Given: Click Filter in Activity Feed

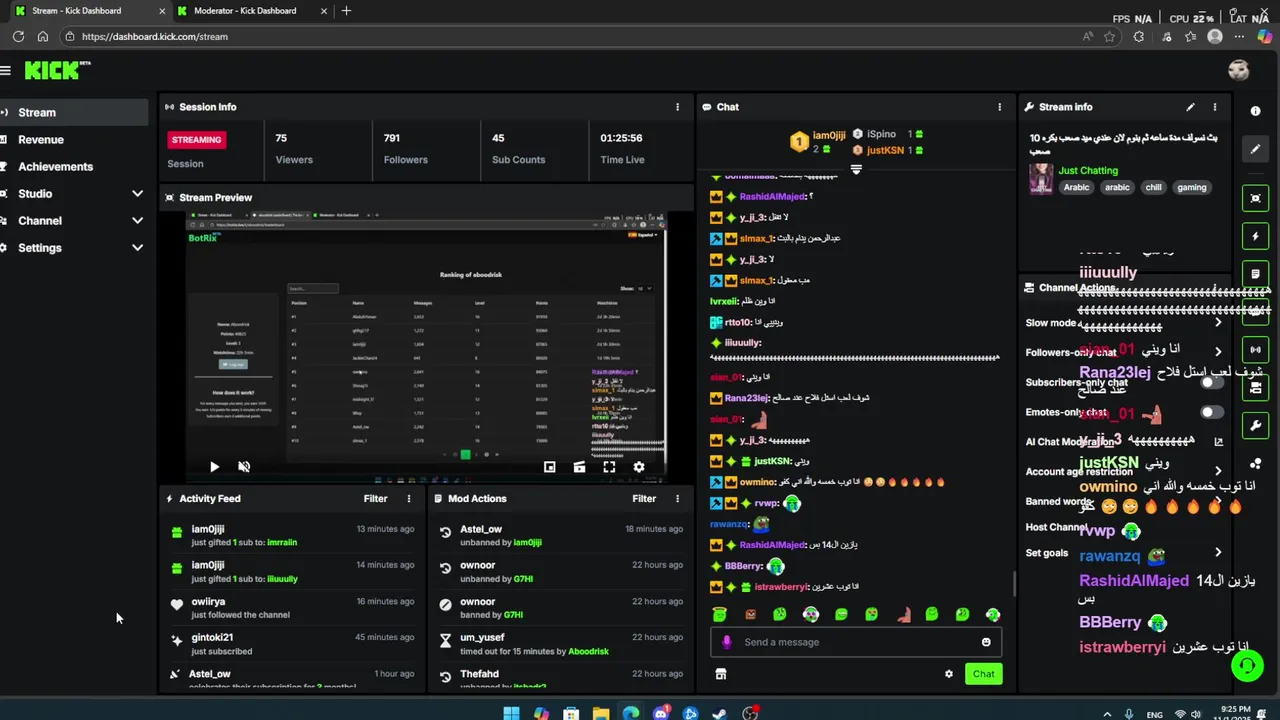Looking at the screenshot, I should (375, 498).
